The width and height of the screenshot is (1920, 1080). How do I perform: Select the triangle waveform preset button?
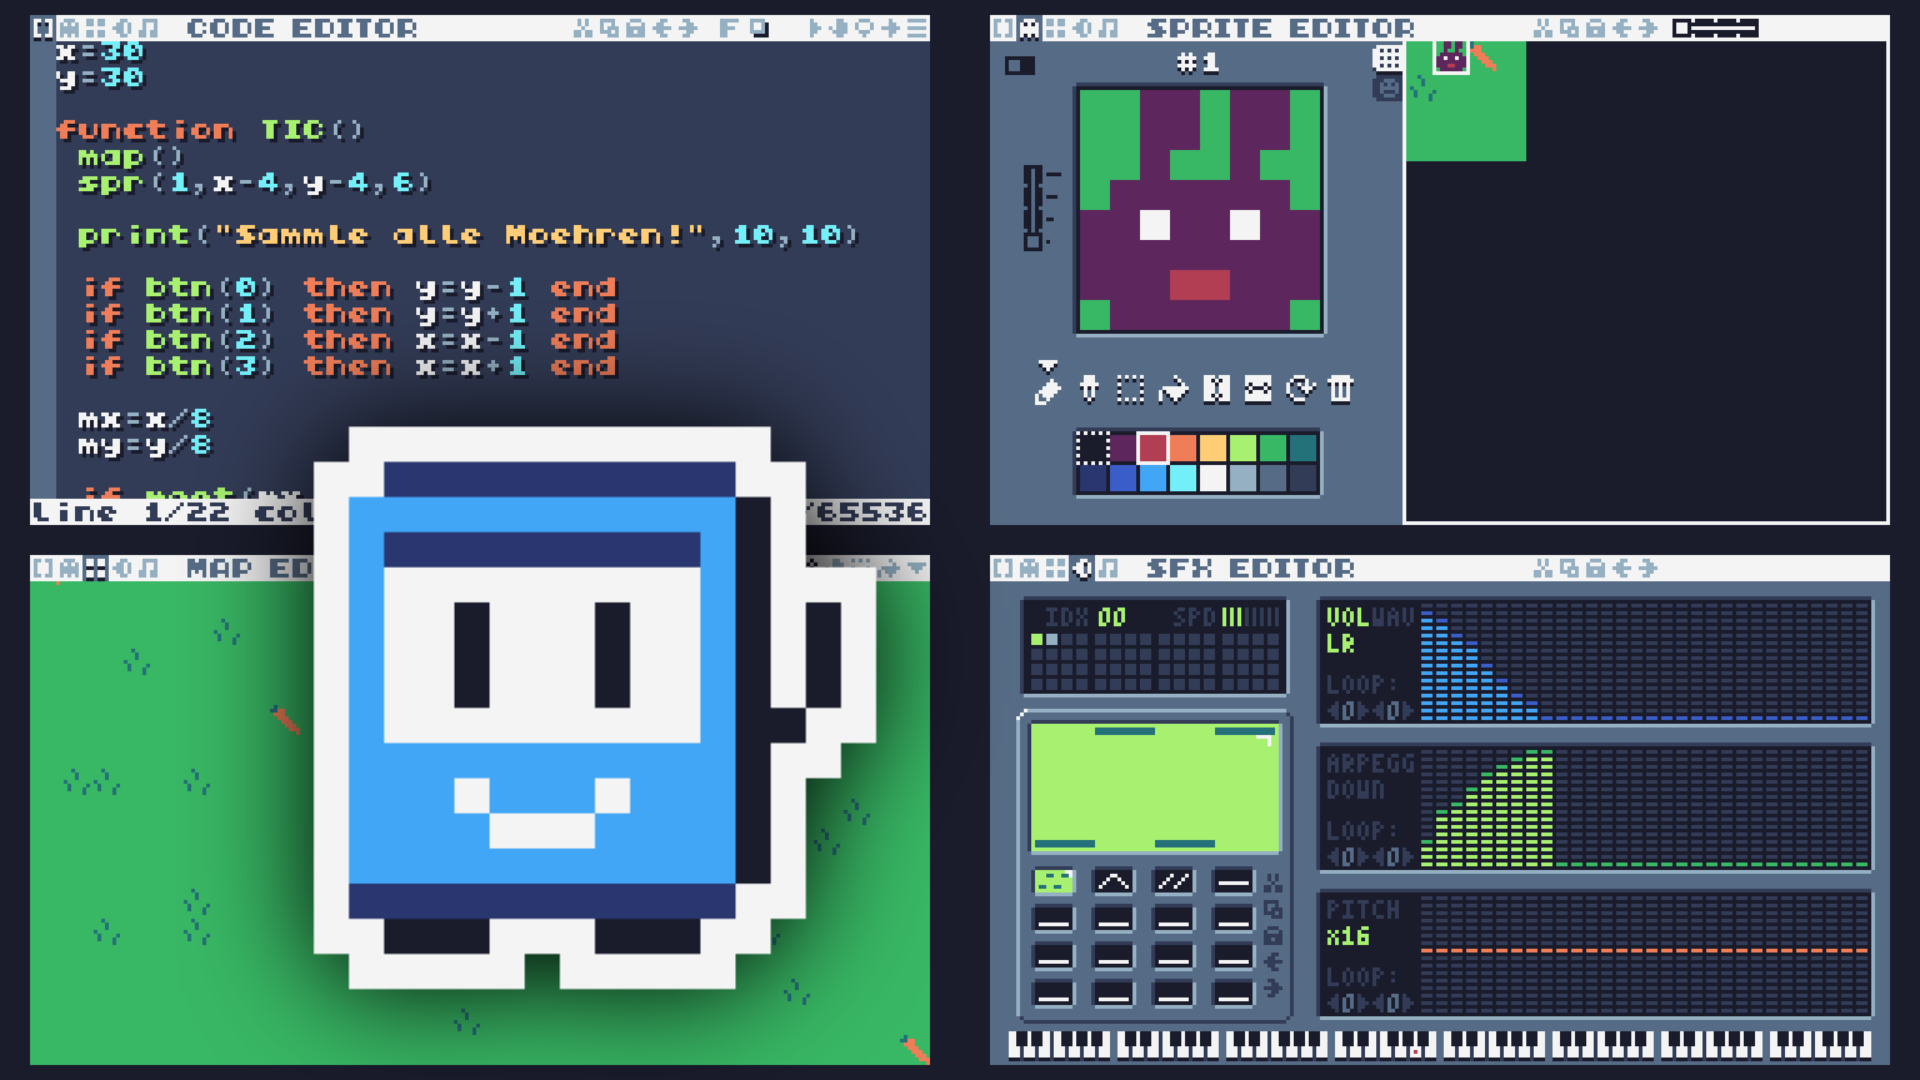tap(1113, 881)
